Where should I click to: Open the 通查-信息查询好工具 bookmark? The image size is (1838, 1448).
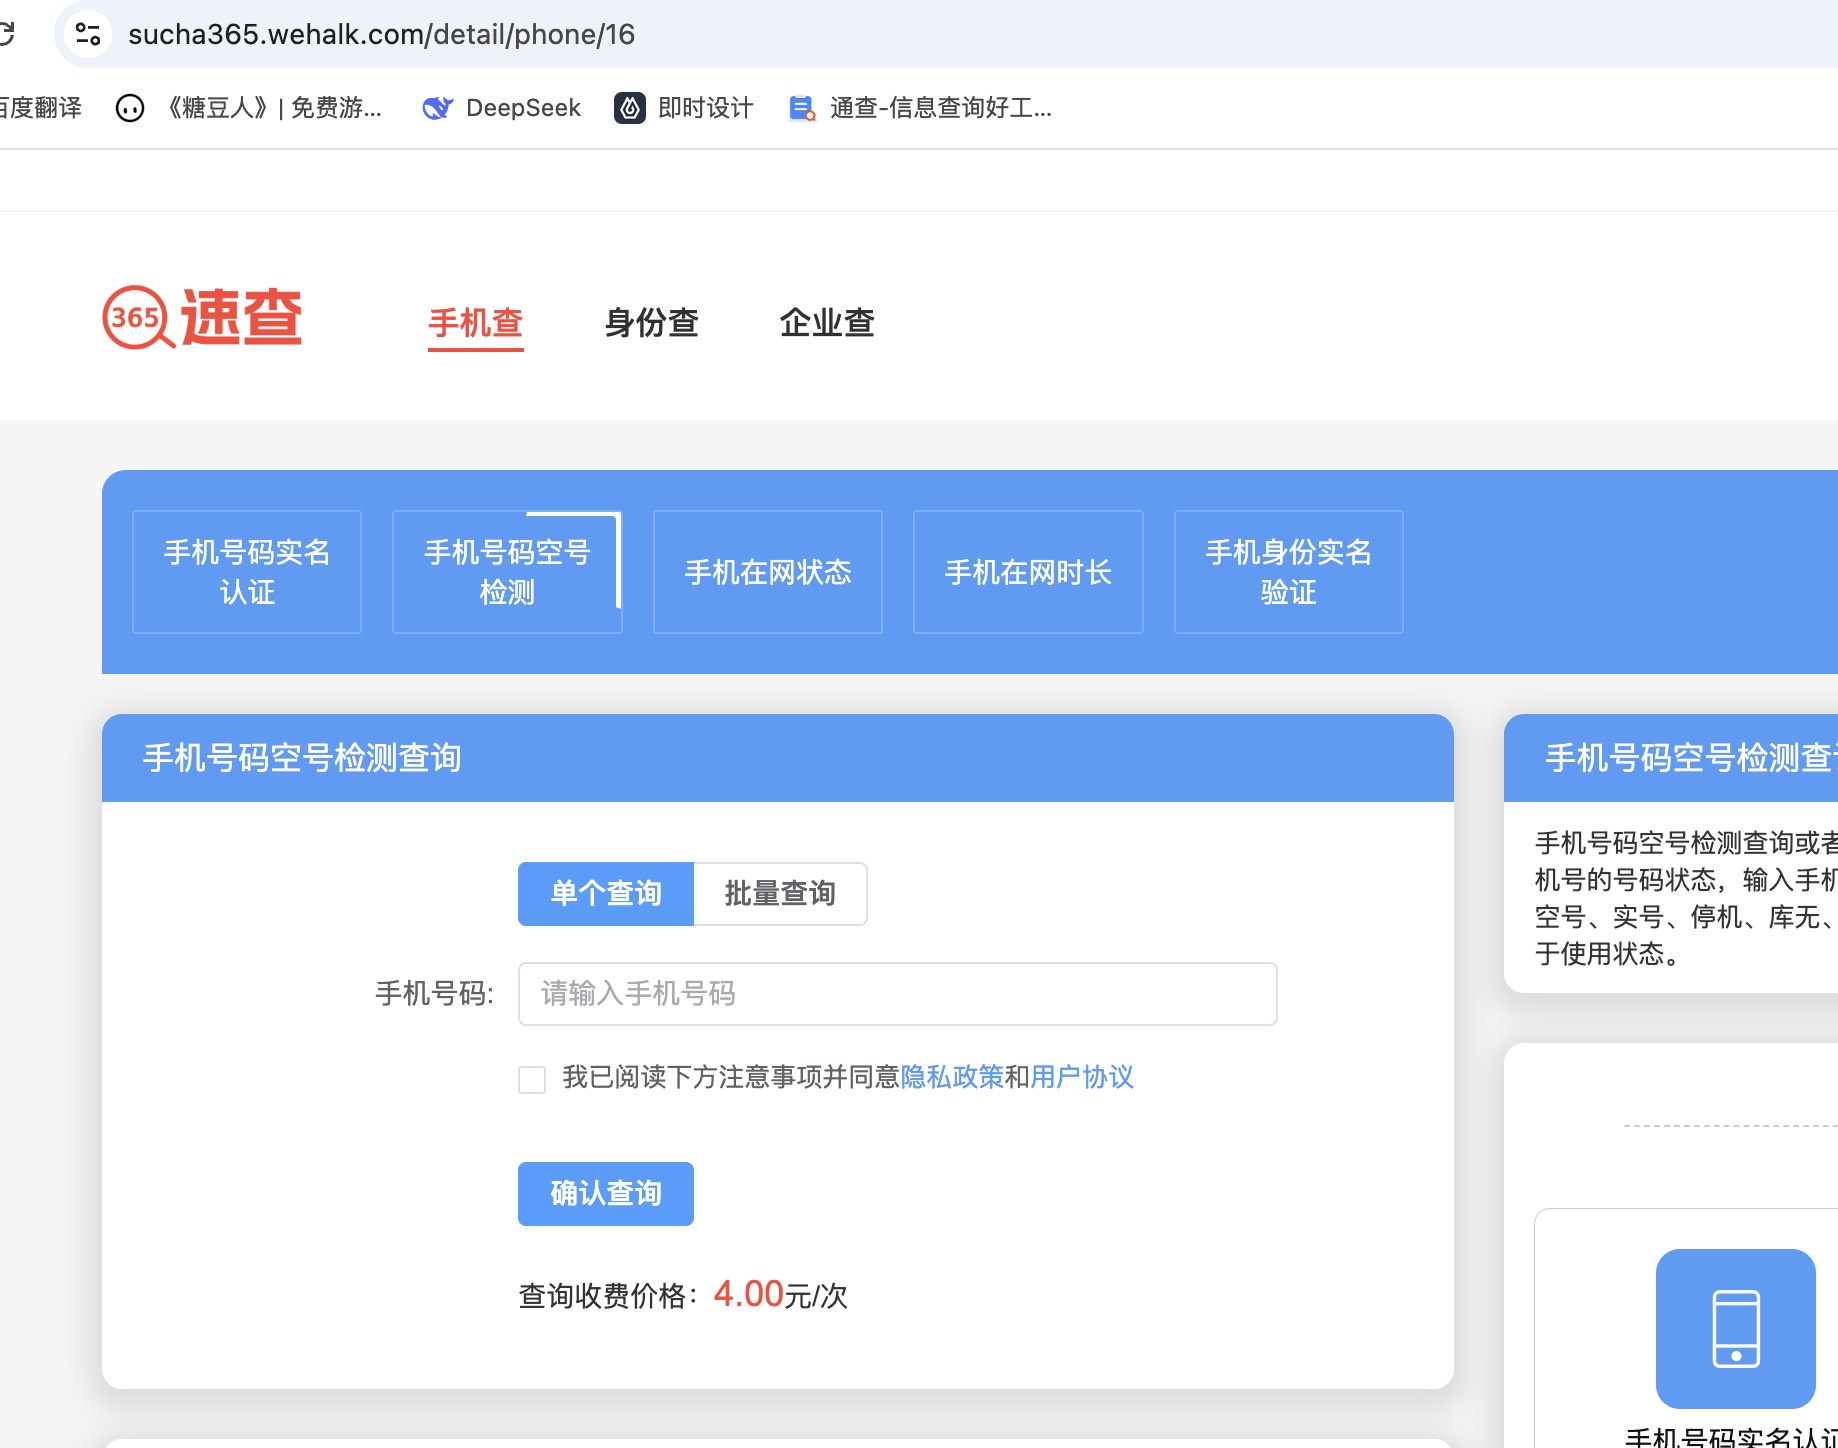920,108
